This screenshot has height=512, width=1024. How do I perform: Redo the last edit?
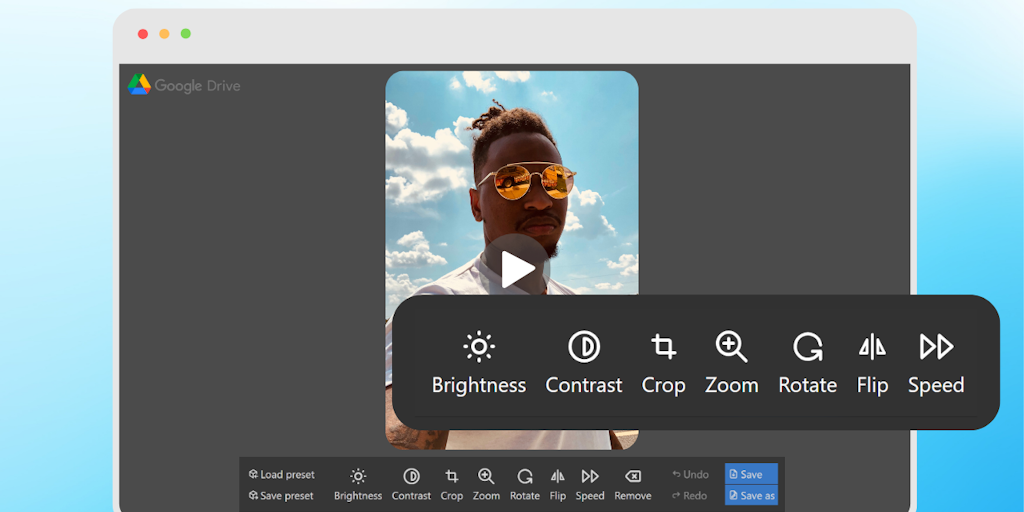pos(690,496)
